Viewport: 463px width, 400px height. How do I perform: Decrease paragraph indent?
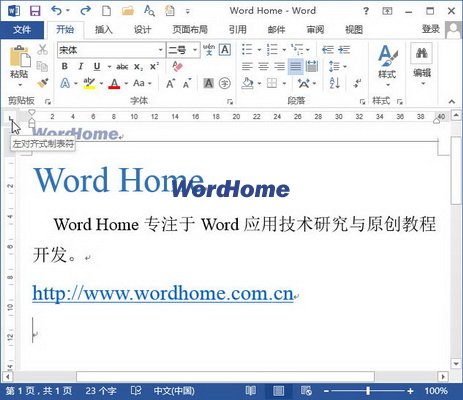point(328,50)
